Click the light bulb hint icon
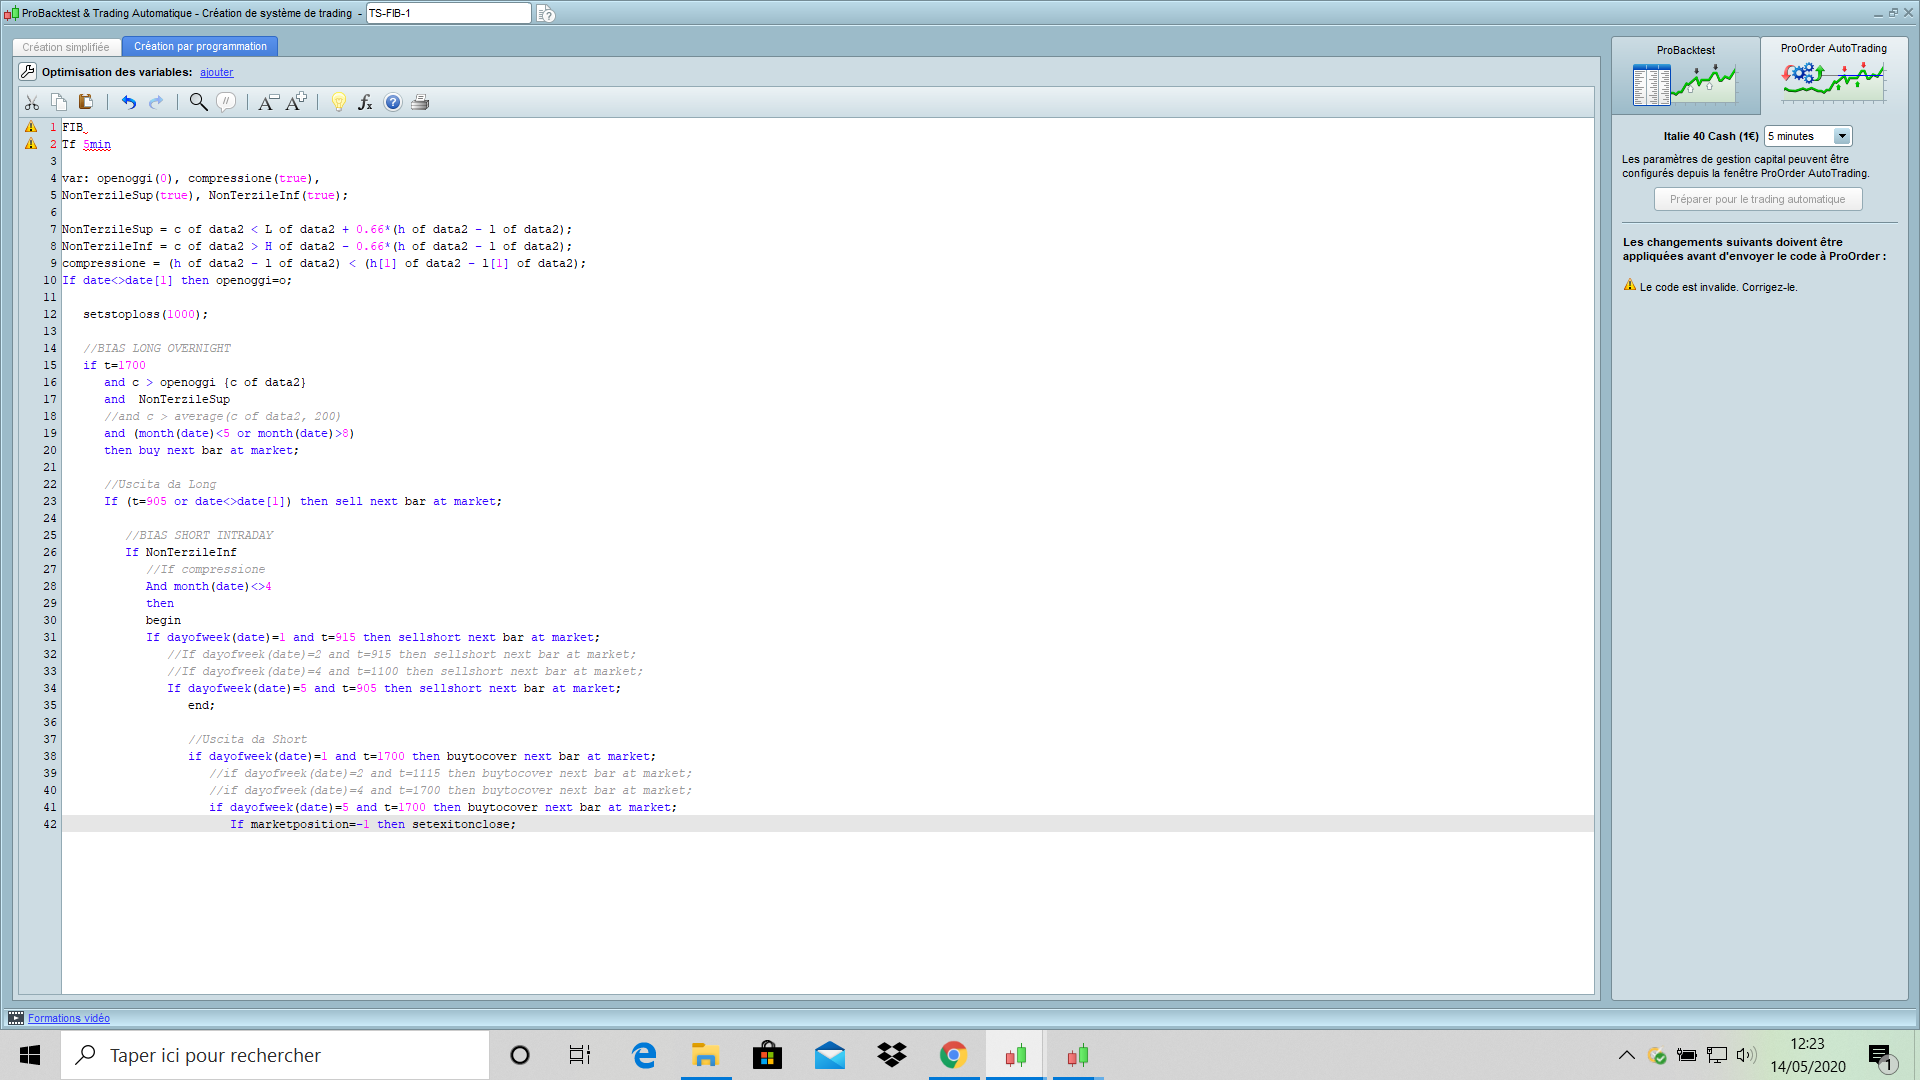 (x=338, y=102)
